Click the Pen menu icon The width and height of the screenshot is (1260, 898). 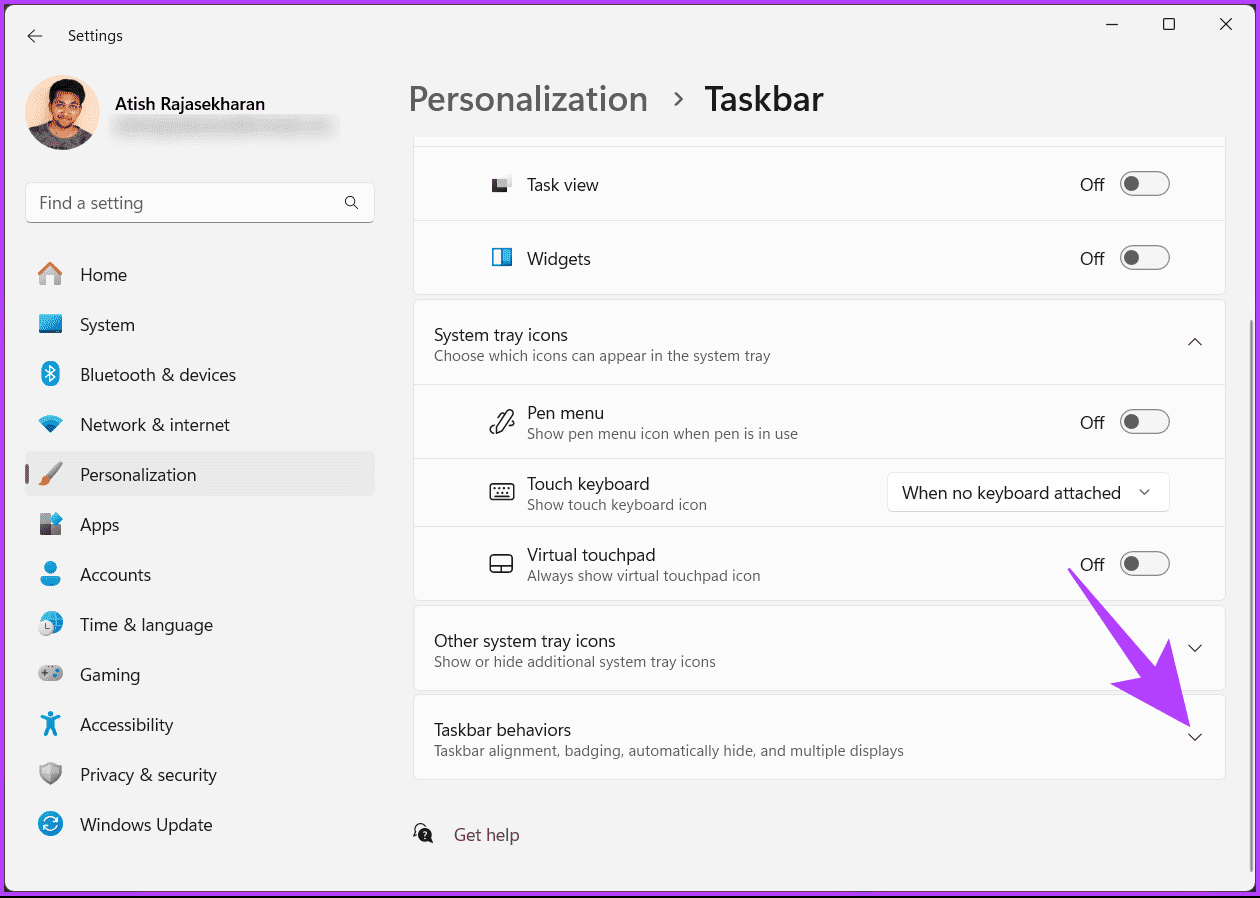[x=501, y=422]
